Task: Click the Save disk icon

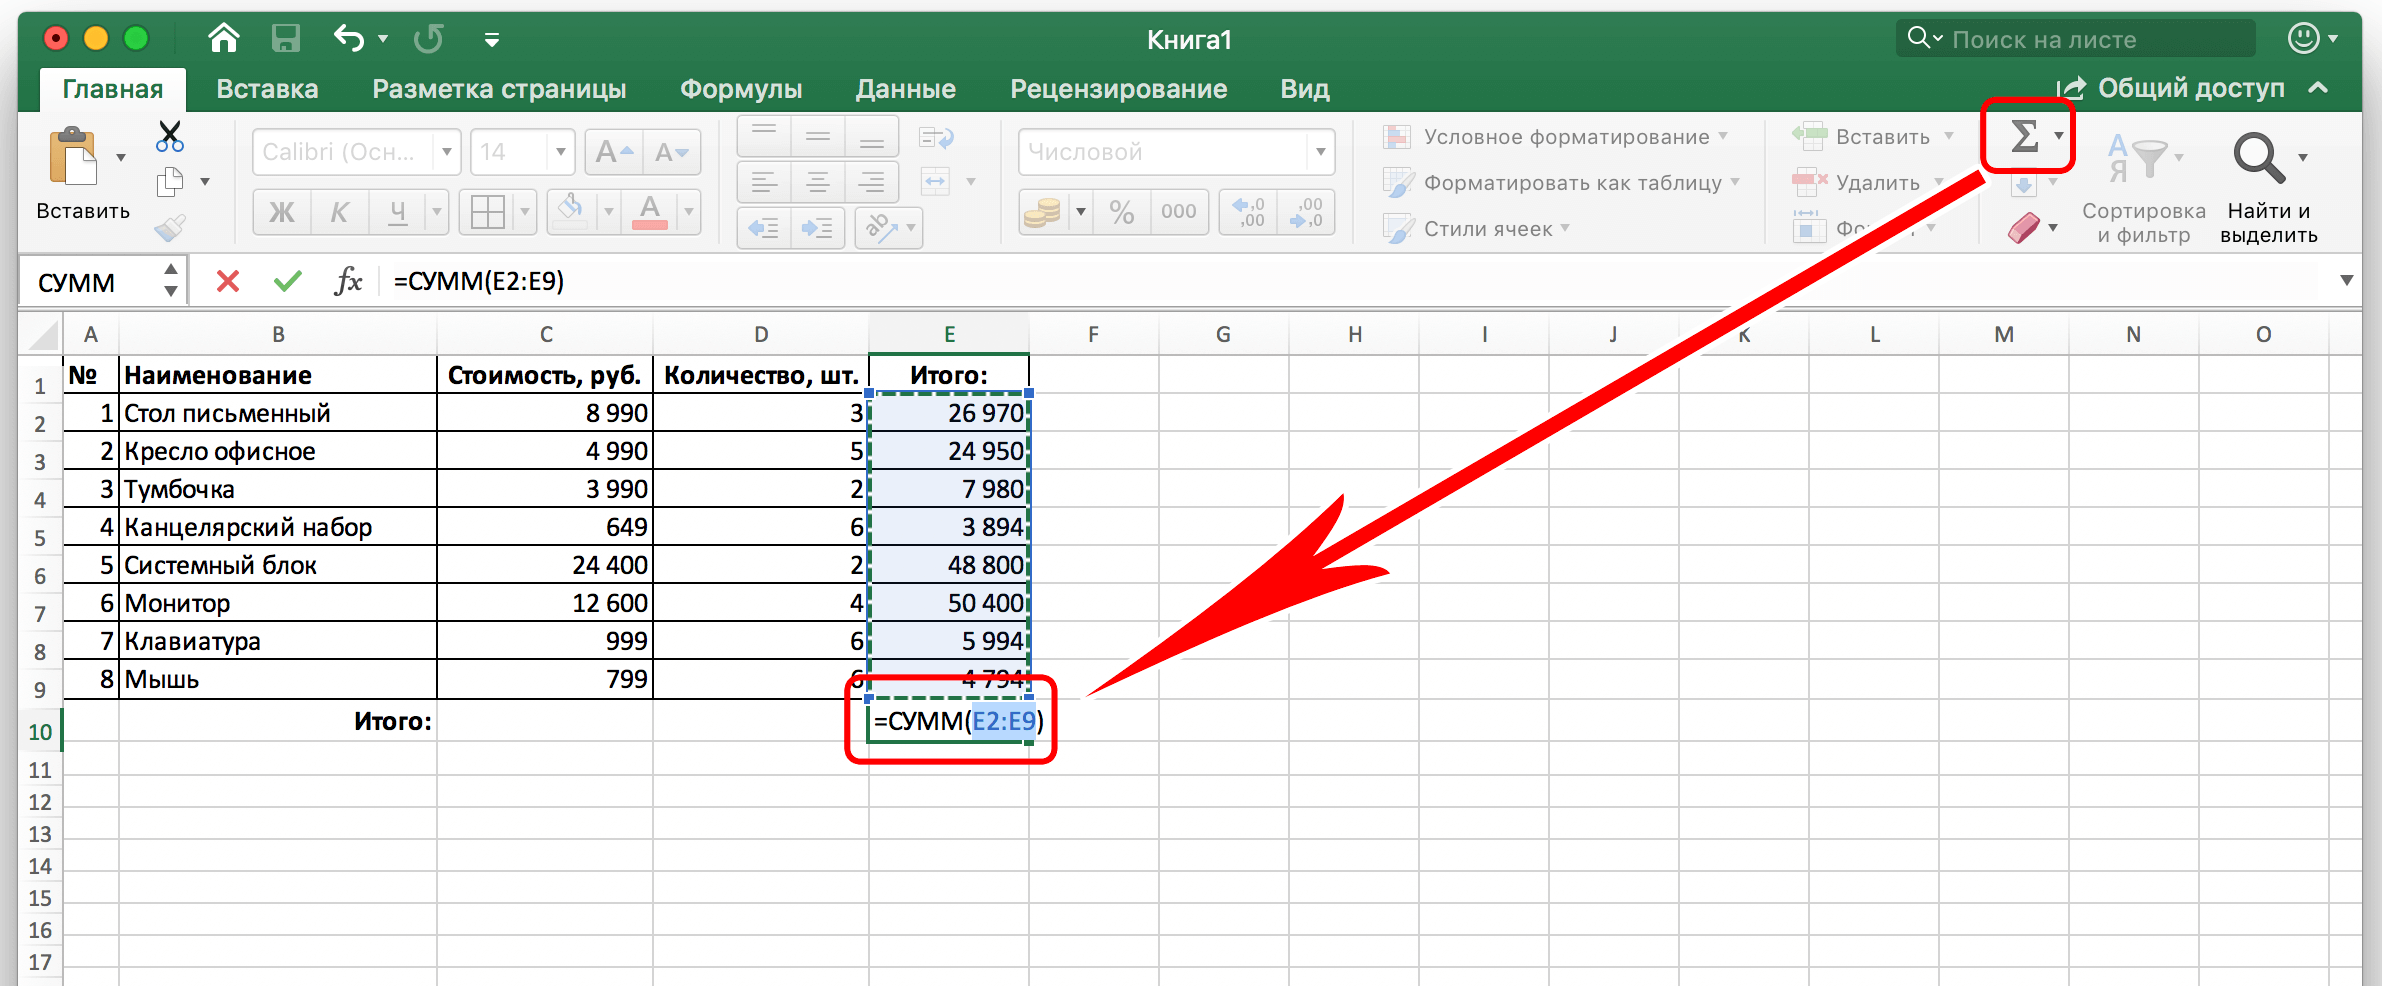Action: point(286,39)
